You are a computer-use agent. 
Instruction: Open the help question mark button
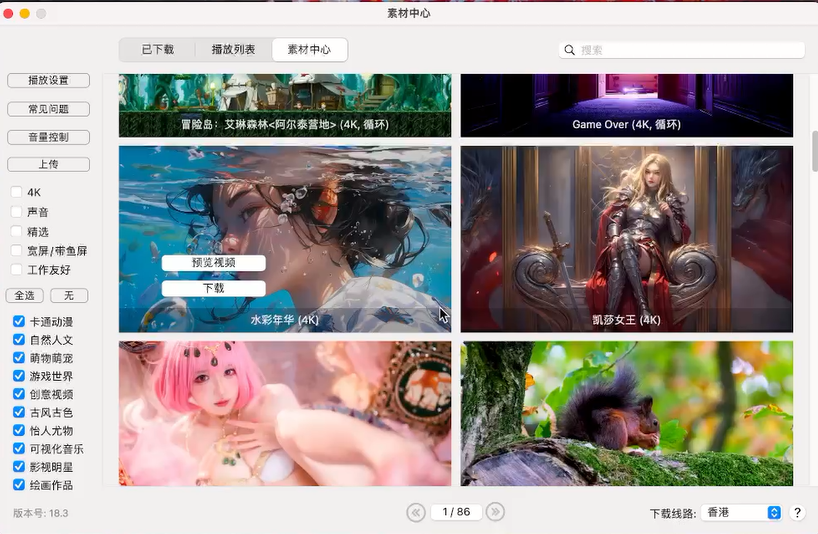pyautogui.click(x=797, y=513)
